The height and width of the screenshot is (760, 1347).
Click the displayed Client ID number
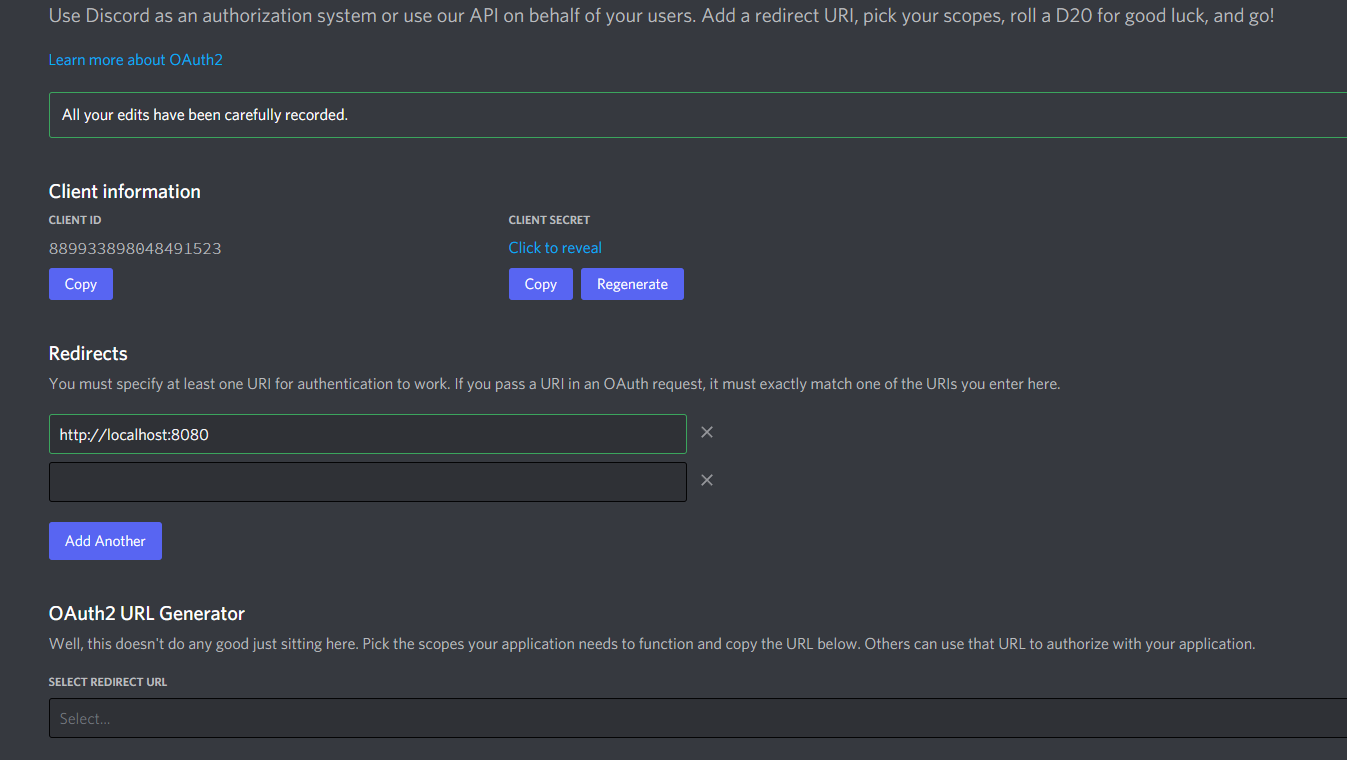click(135, 247)
